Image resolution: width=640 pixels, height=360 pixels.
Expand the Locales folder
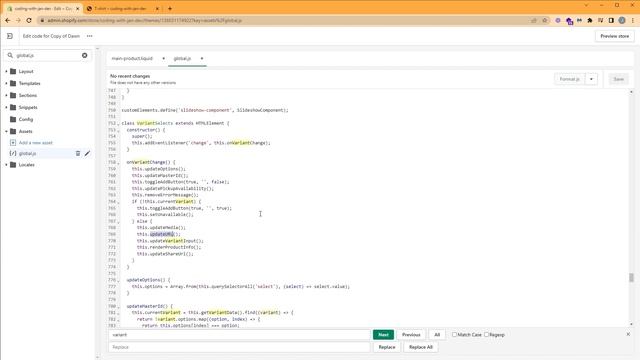point(6,165)
